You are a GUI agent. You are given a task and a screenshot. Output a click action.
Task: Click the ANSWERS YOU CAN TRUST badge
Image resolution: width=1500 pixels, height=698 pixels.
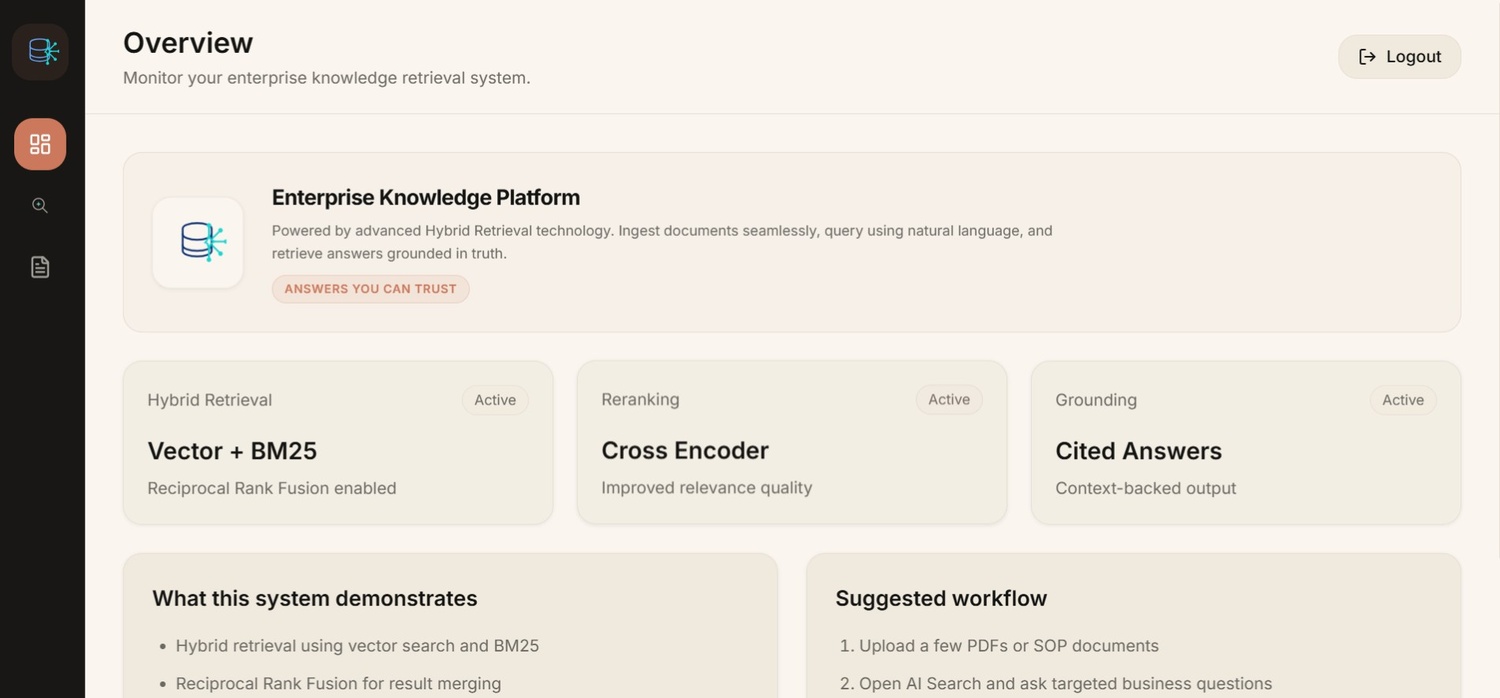tap(370, 289)
